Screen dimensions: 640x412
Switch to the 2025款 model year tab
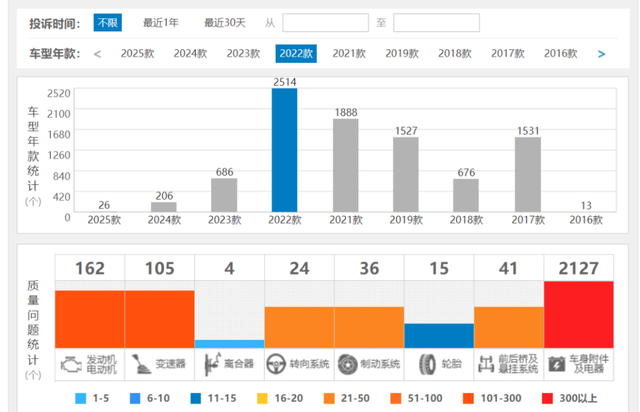[x=137, y=54]
